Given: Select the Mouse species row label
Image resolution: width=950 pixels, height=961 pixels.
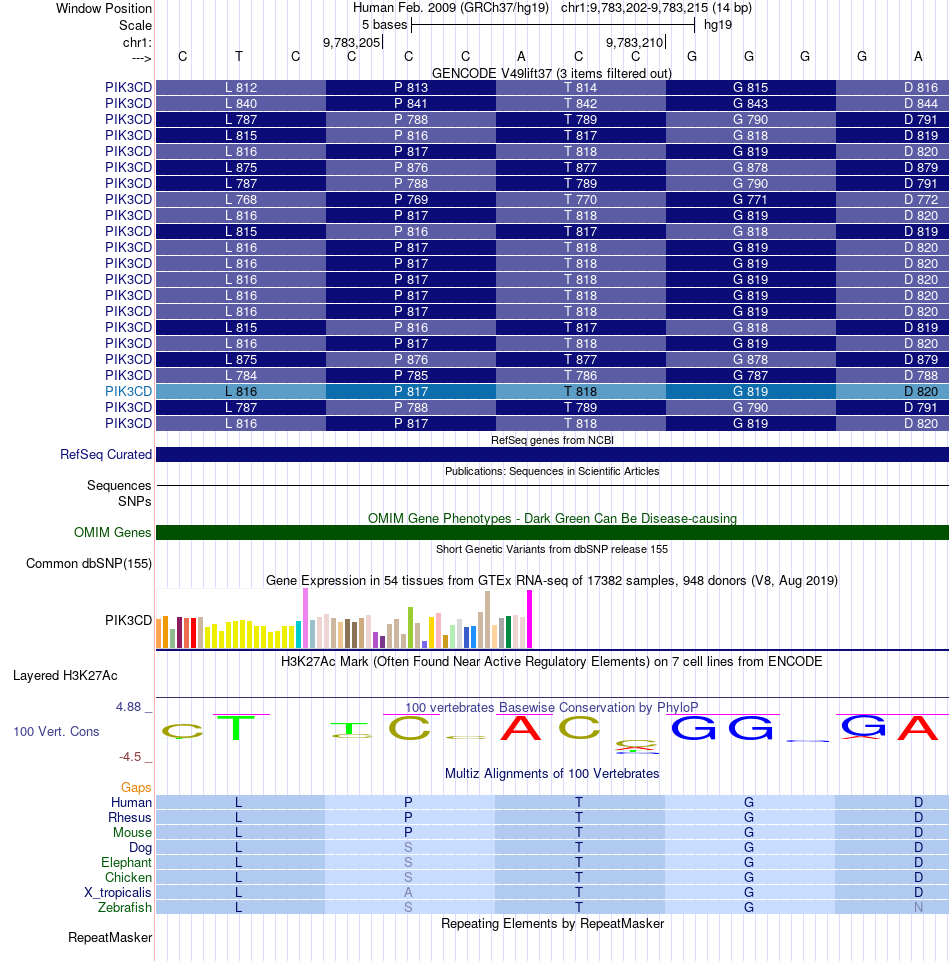Looking at the screenshot, I should point(132,832).
